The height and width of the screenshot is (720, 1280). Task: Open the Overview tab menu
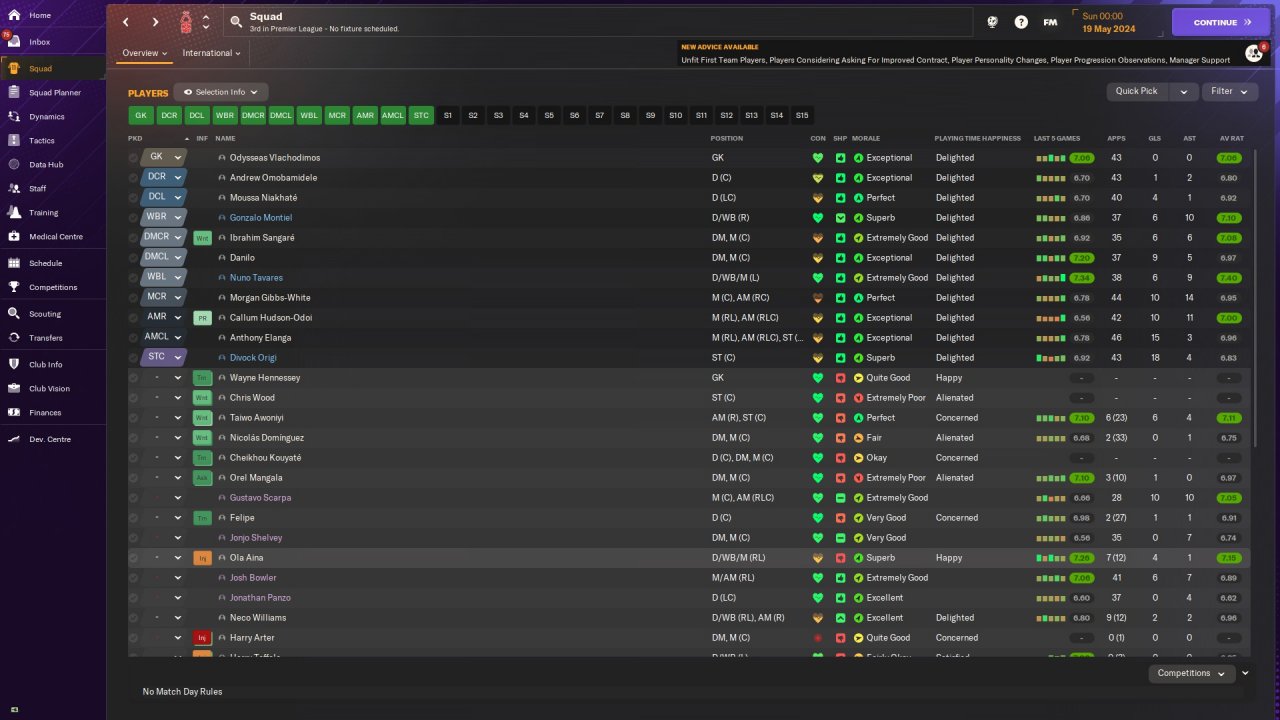click(x=145, y=53)
